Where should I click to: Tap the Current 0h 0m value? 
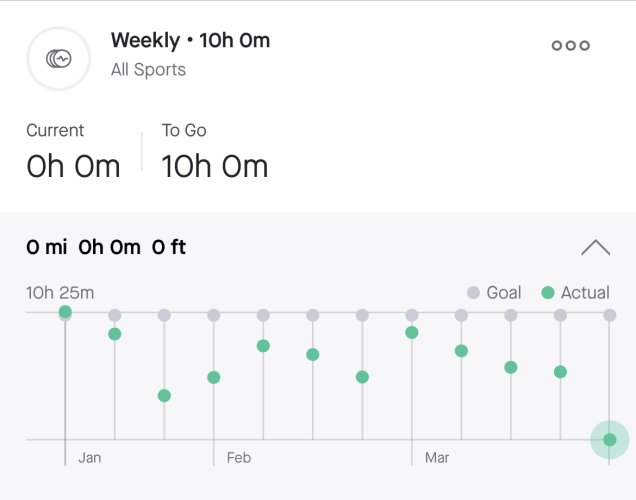[73, 167]
